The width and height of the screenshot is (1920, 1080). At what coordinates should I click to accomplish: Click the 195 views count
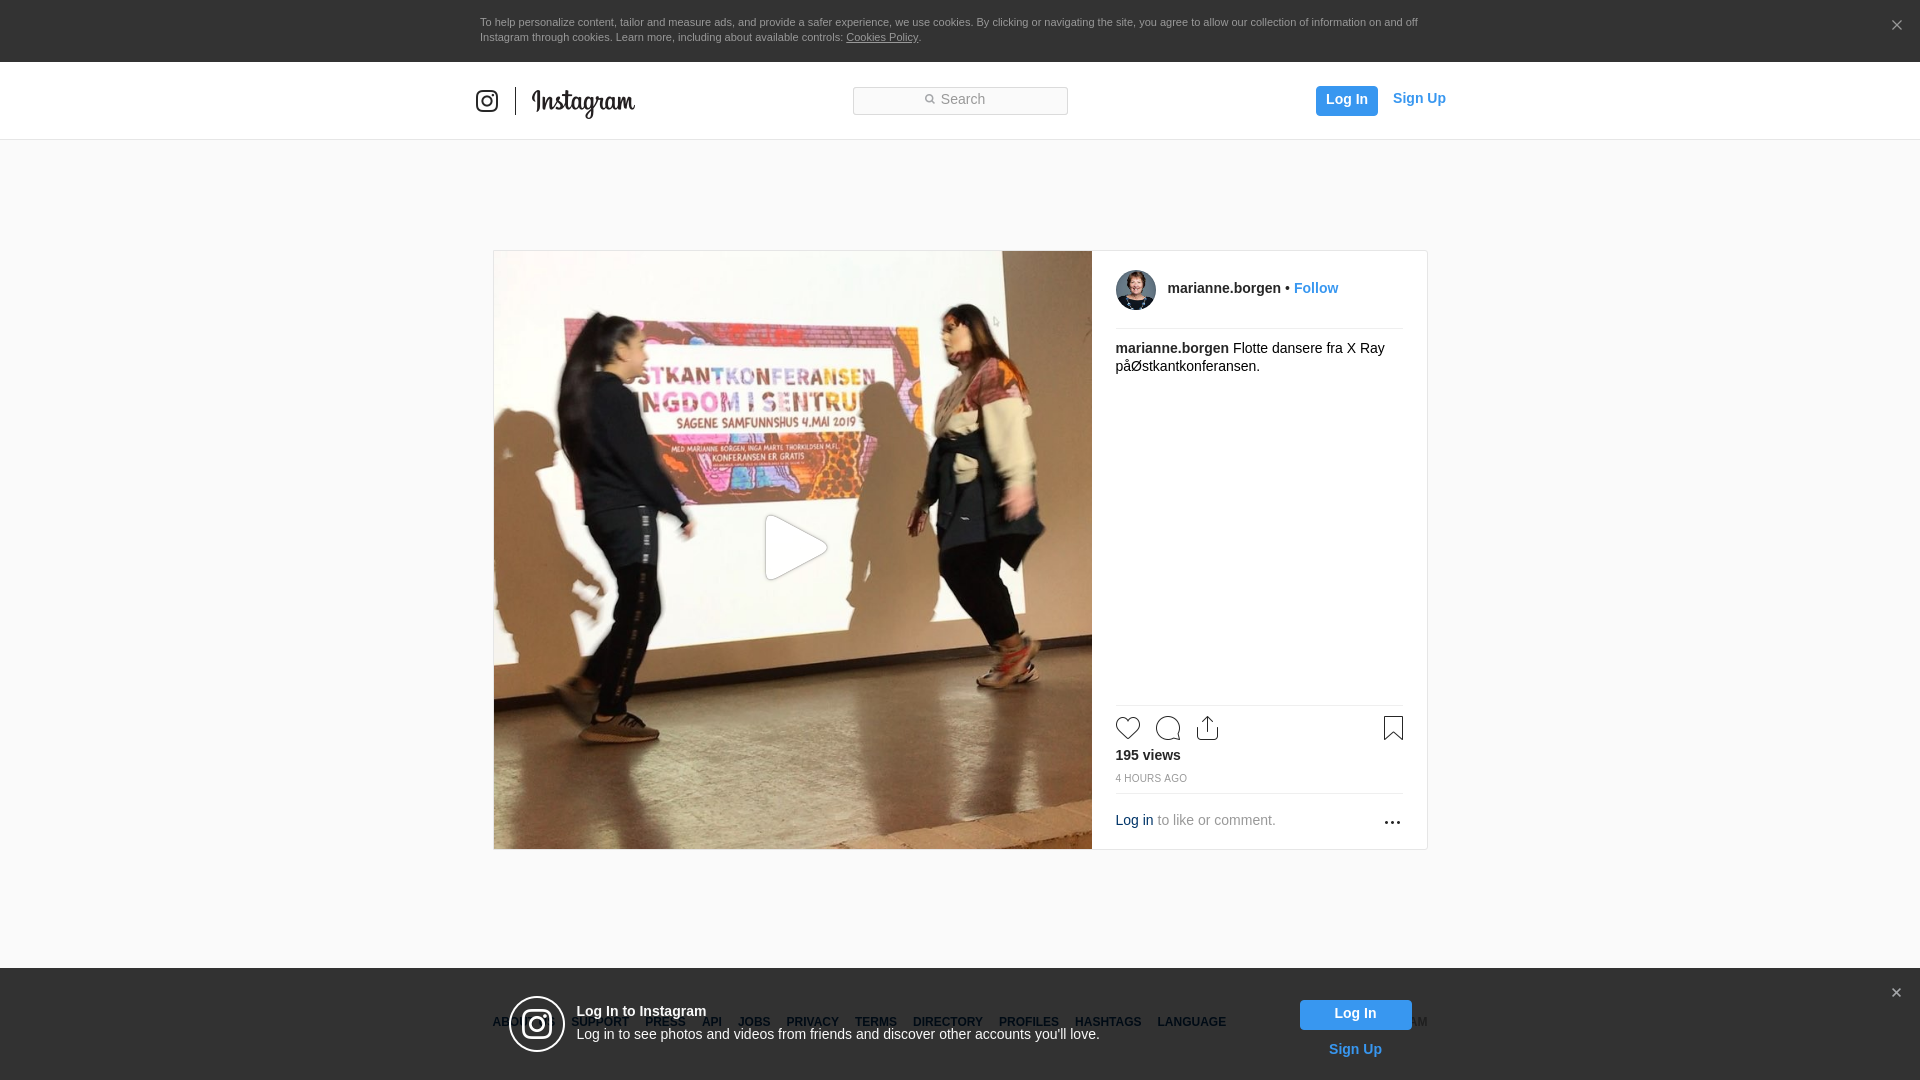[1147, 755]
